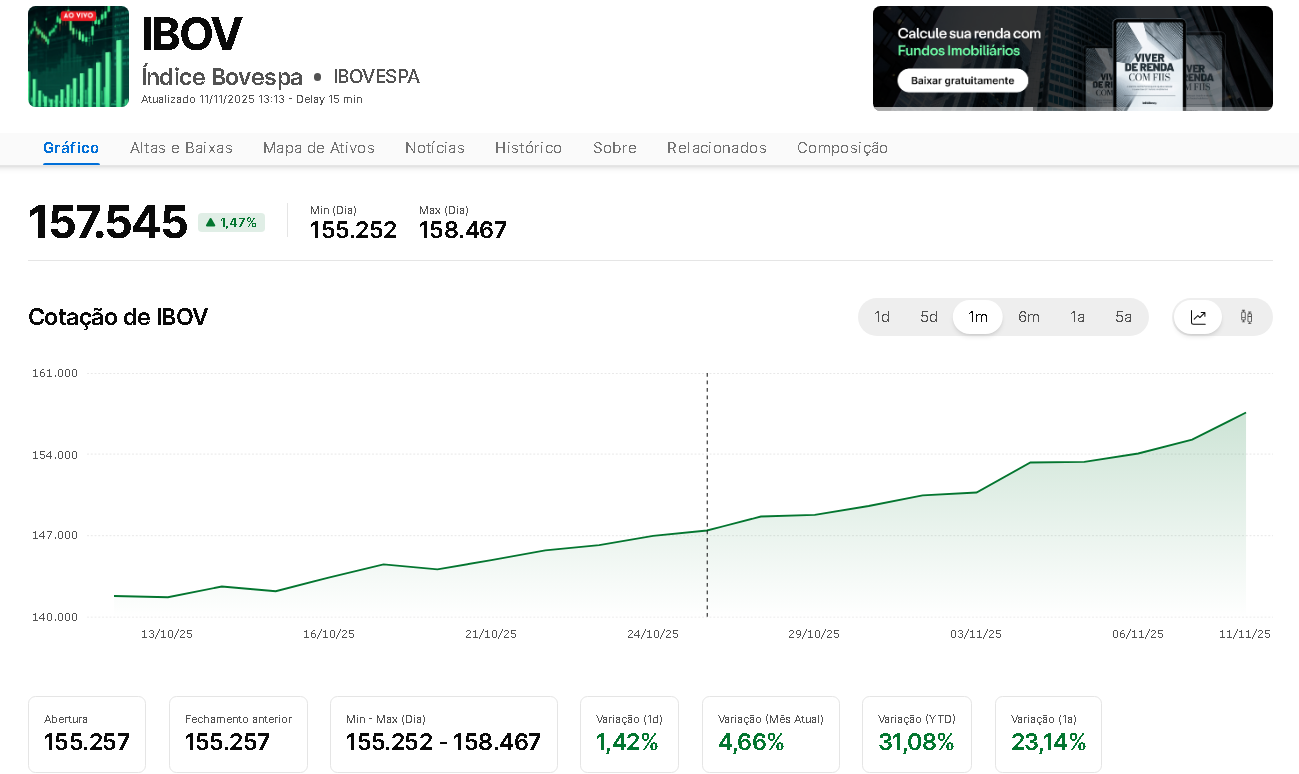Click the IBOV live chart logo

(78, 57)
